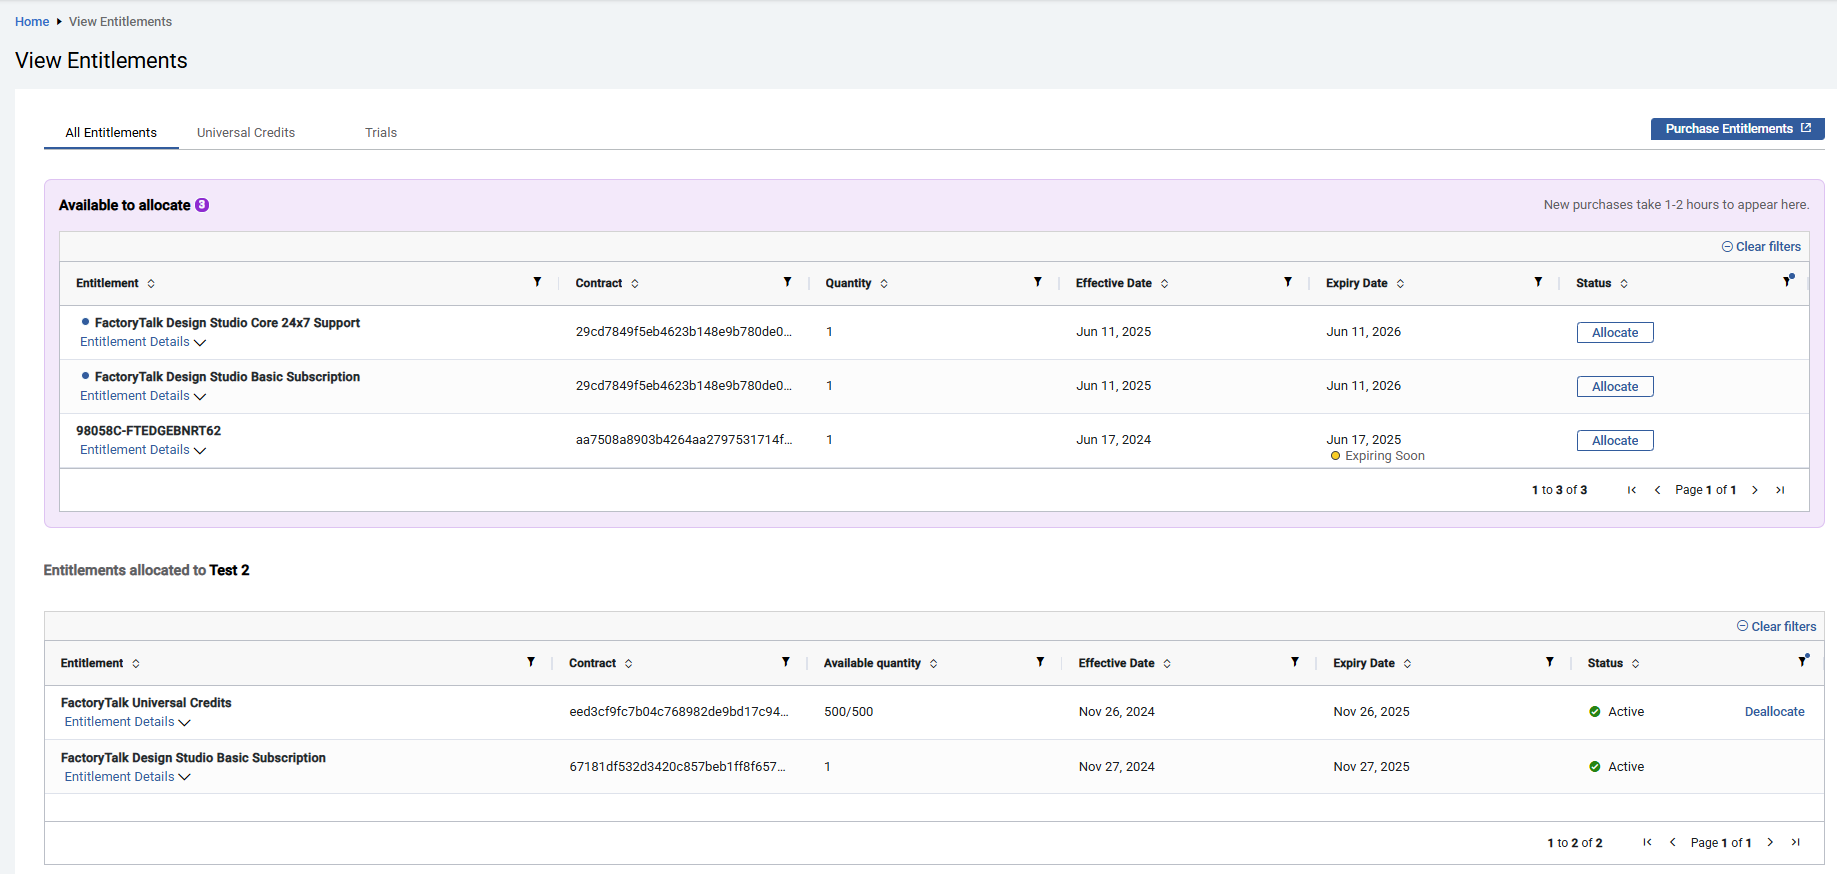Jump to last page of allocated table
The width and height of the screenshot is (1837, 874).
click(x=1795, y=843)
